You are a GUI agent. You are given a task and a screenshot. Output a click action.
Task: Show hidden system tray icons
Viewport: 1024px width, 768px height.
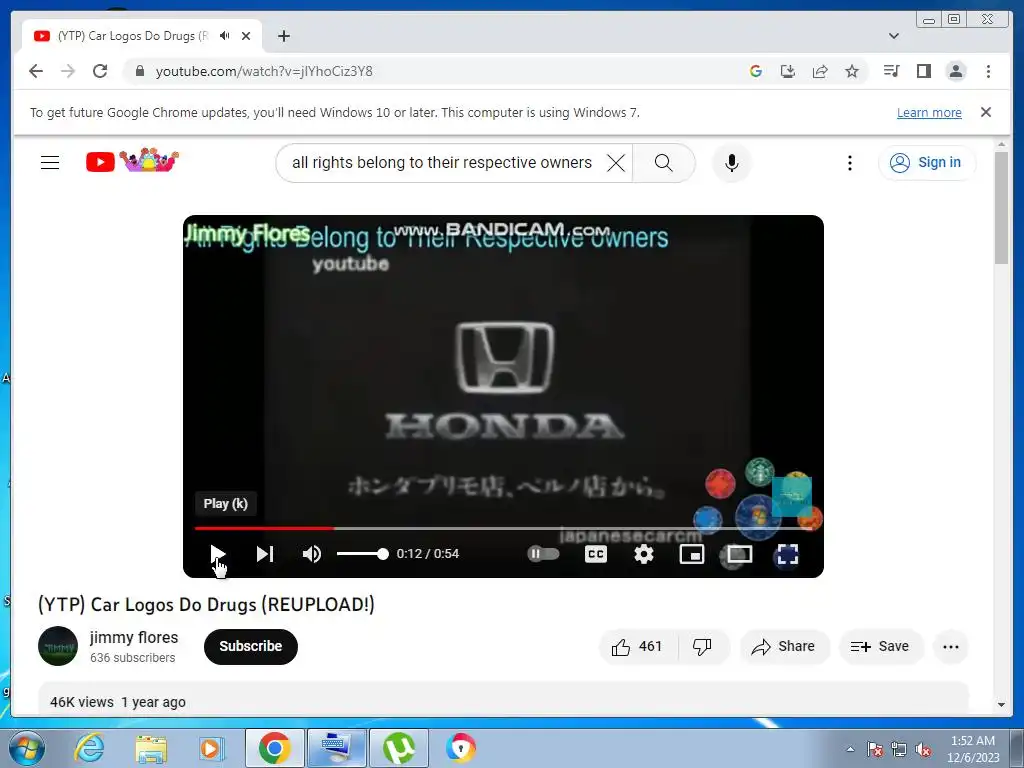[x=850, y=749]
